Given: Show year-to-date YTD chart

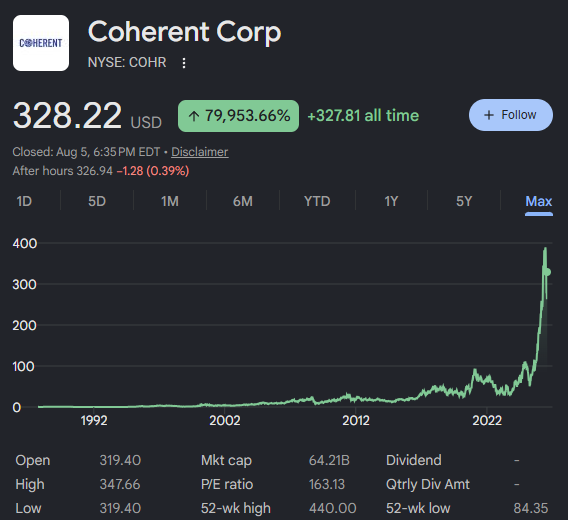Looking at the screenshot, I should click(x=317, y=201).
